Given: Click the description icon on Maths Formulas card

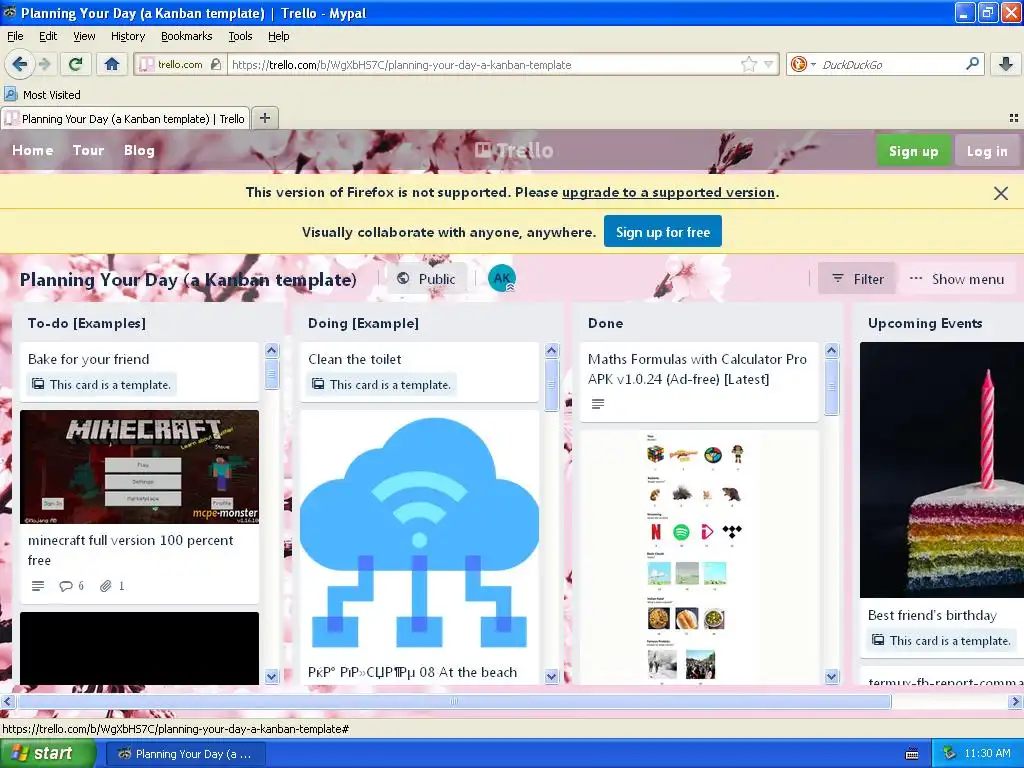Looking at the screenshot, I should (x=598, y=404).
